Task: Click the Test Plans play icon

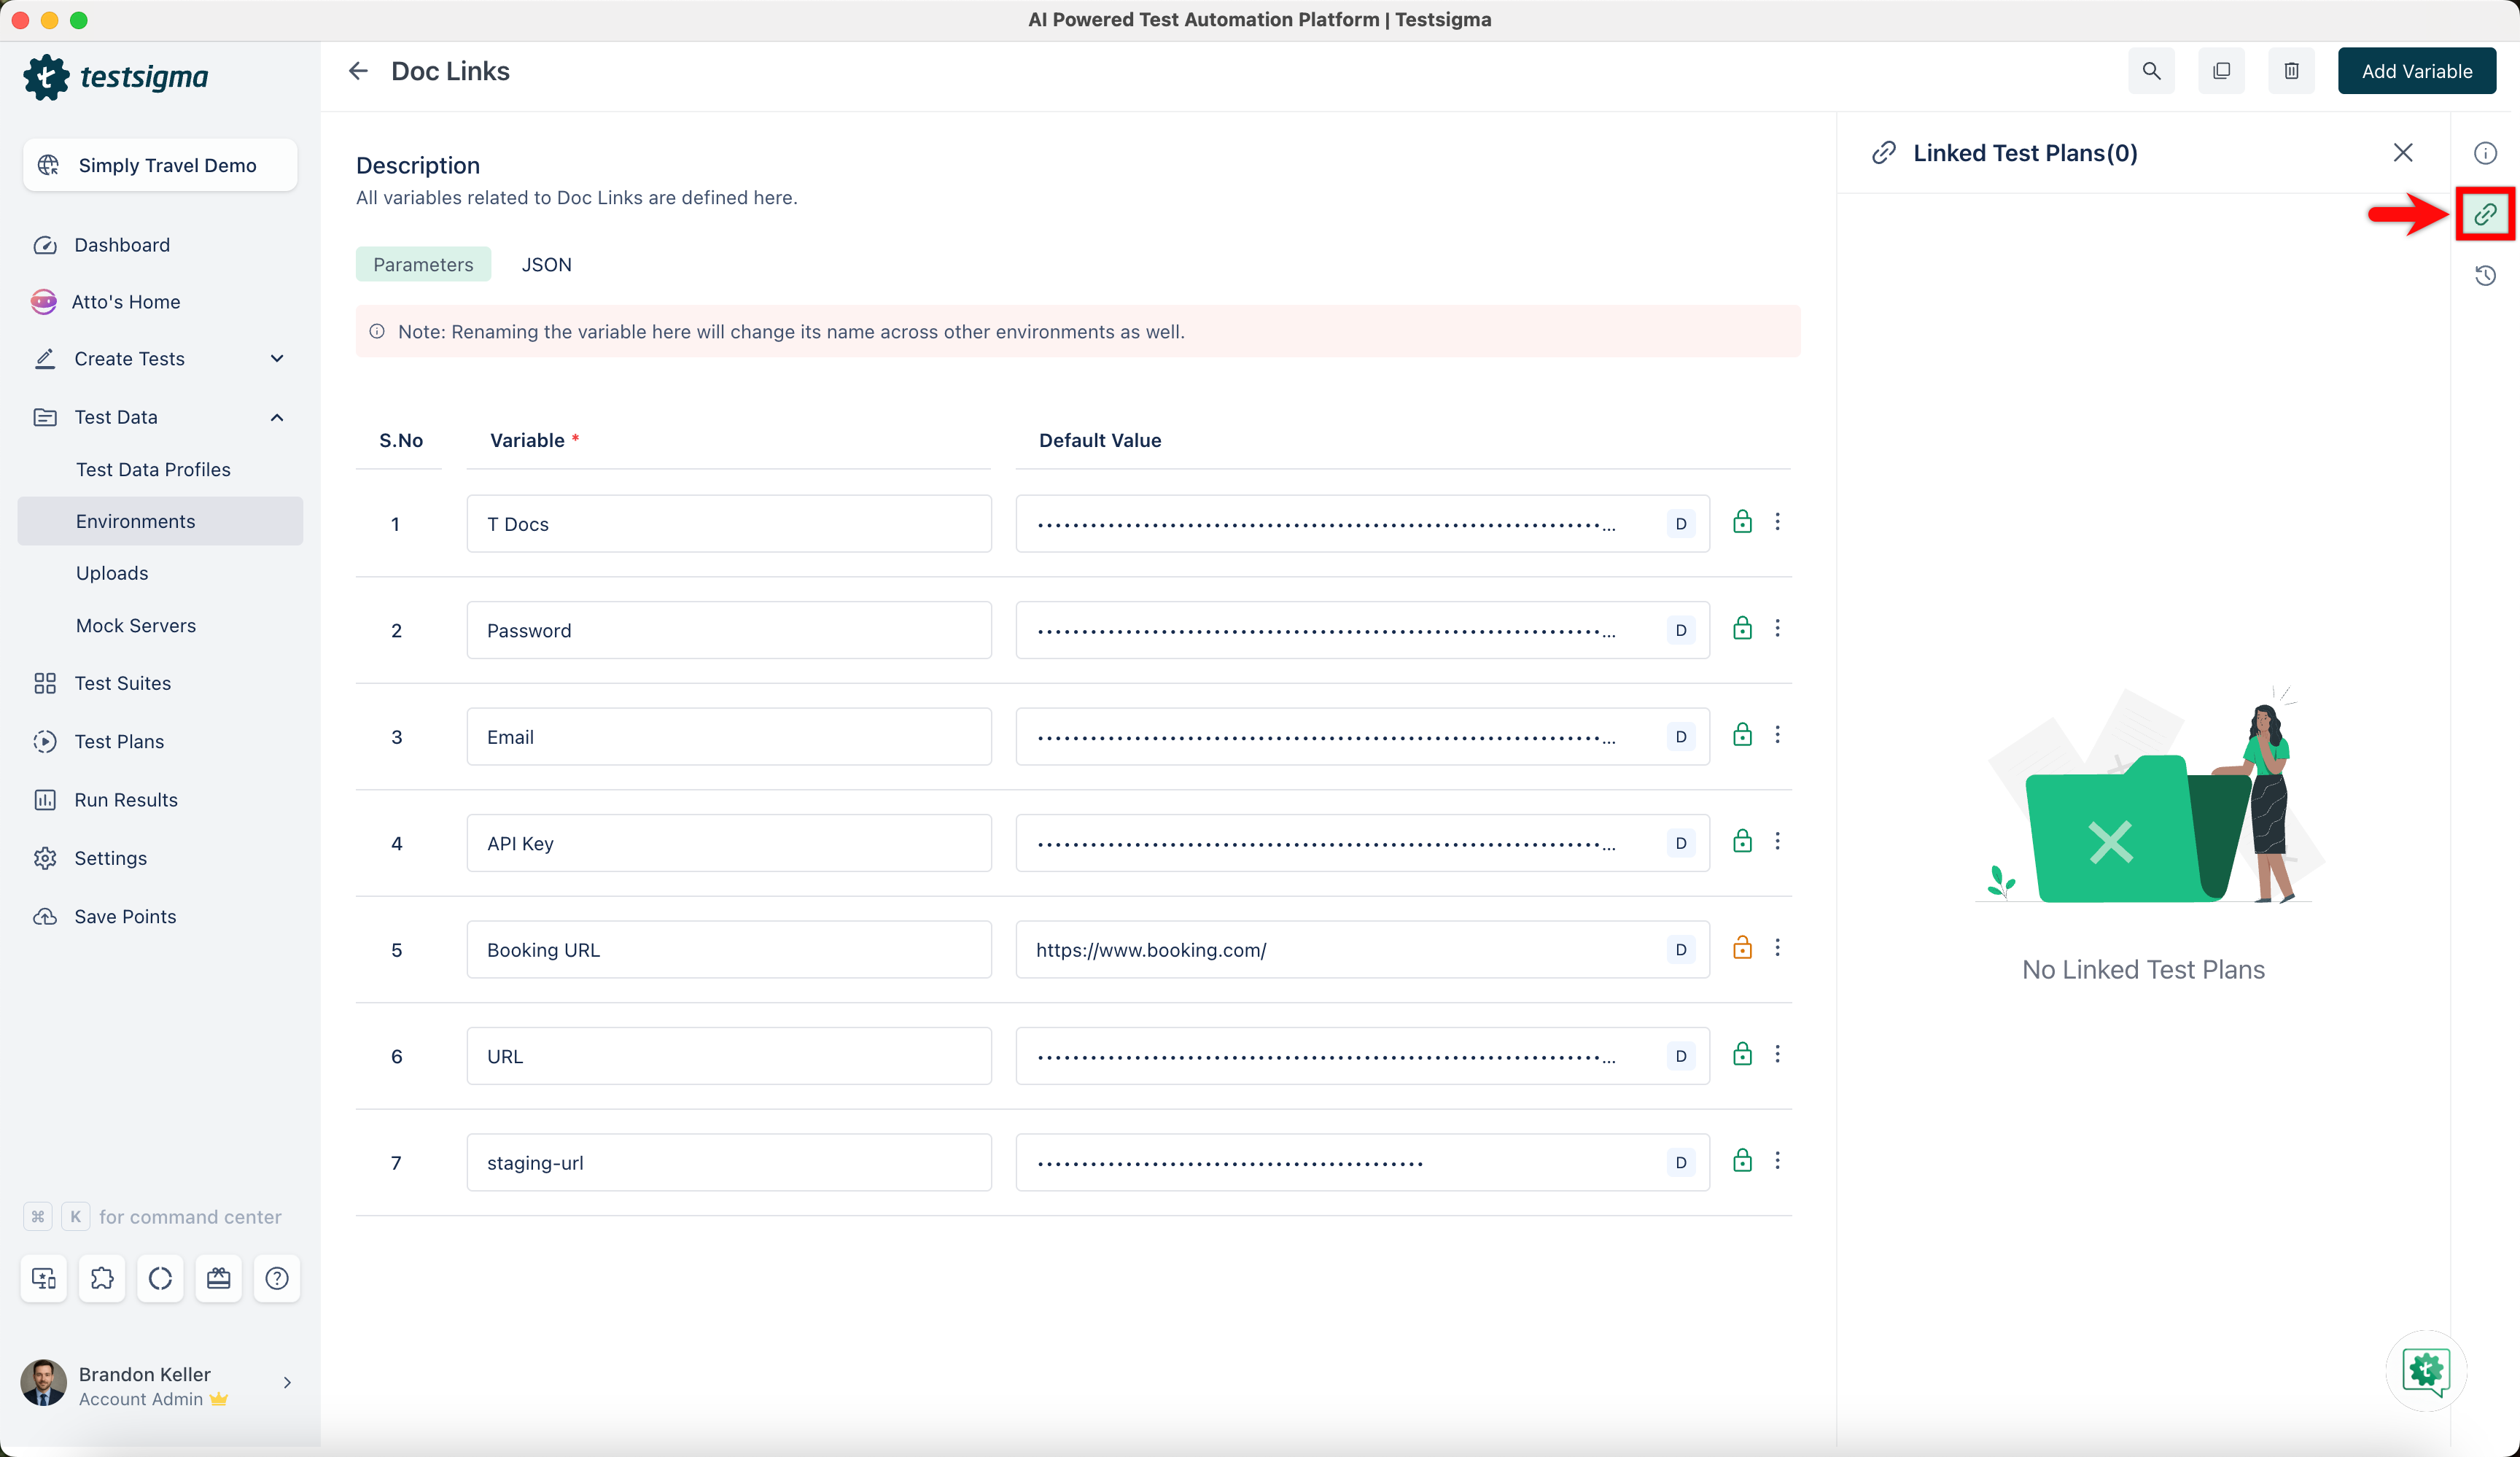Action: pyautogui.click(x=45, y=741)
